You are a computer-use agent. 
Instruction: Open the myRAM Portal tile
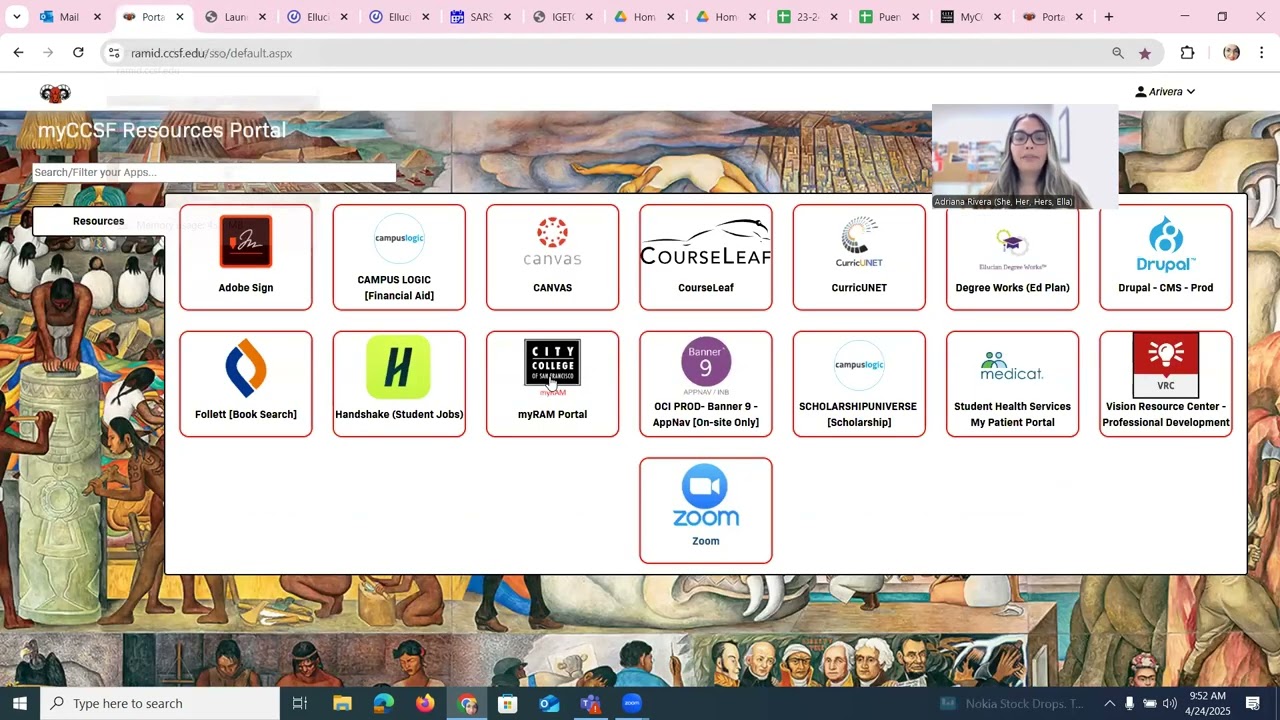tap(552, 384)
